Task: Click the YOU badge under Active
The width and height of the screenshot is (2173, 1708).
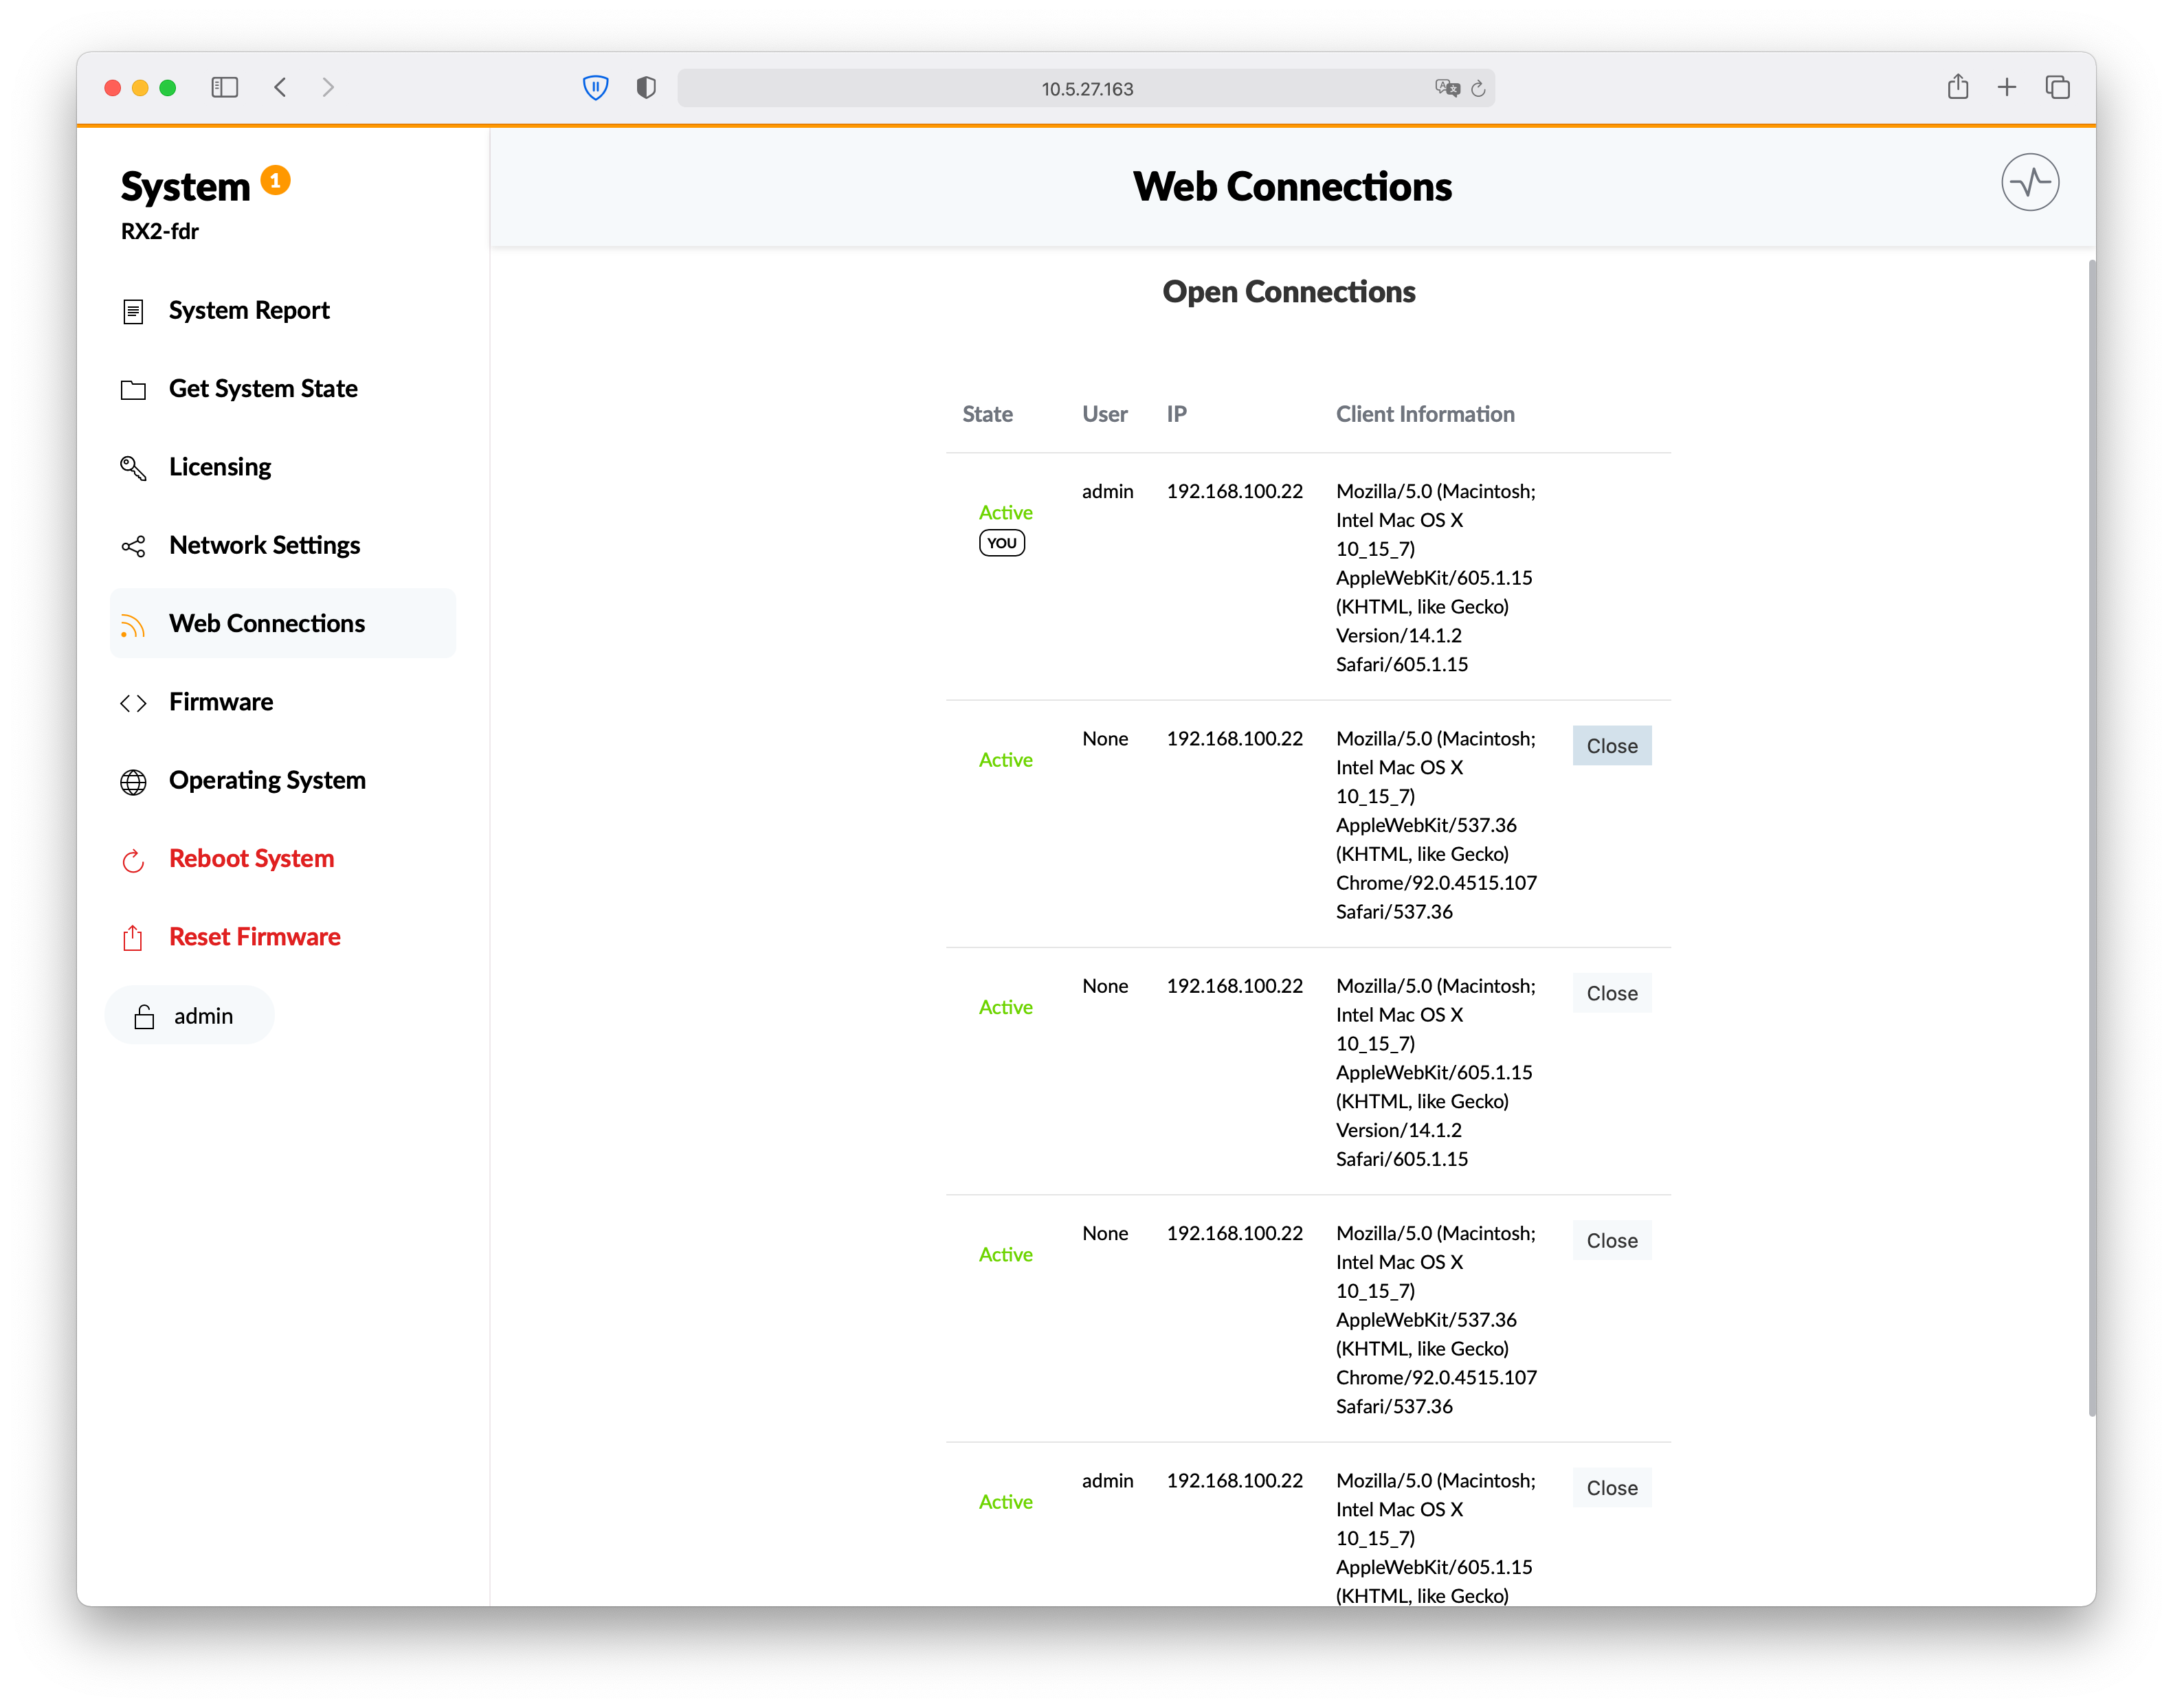Action: point(1001,544)
